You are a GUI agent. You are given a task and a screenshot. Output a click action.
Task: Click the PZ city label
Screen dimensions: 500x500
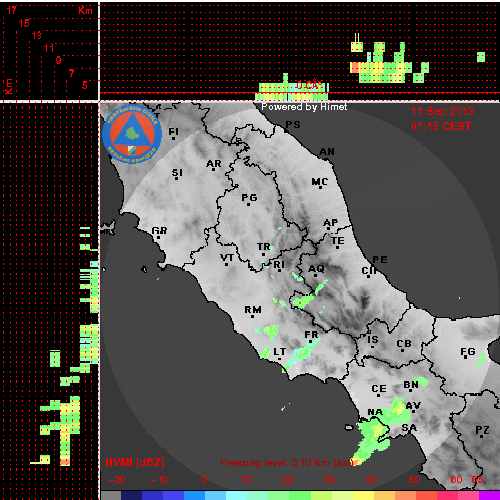482,430
